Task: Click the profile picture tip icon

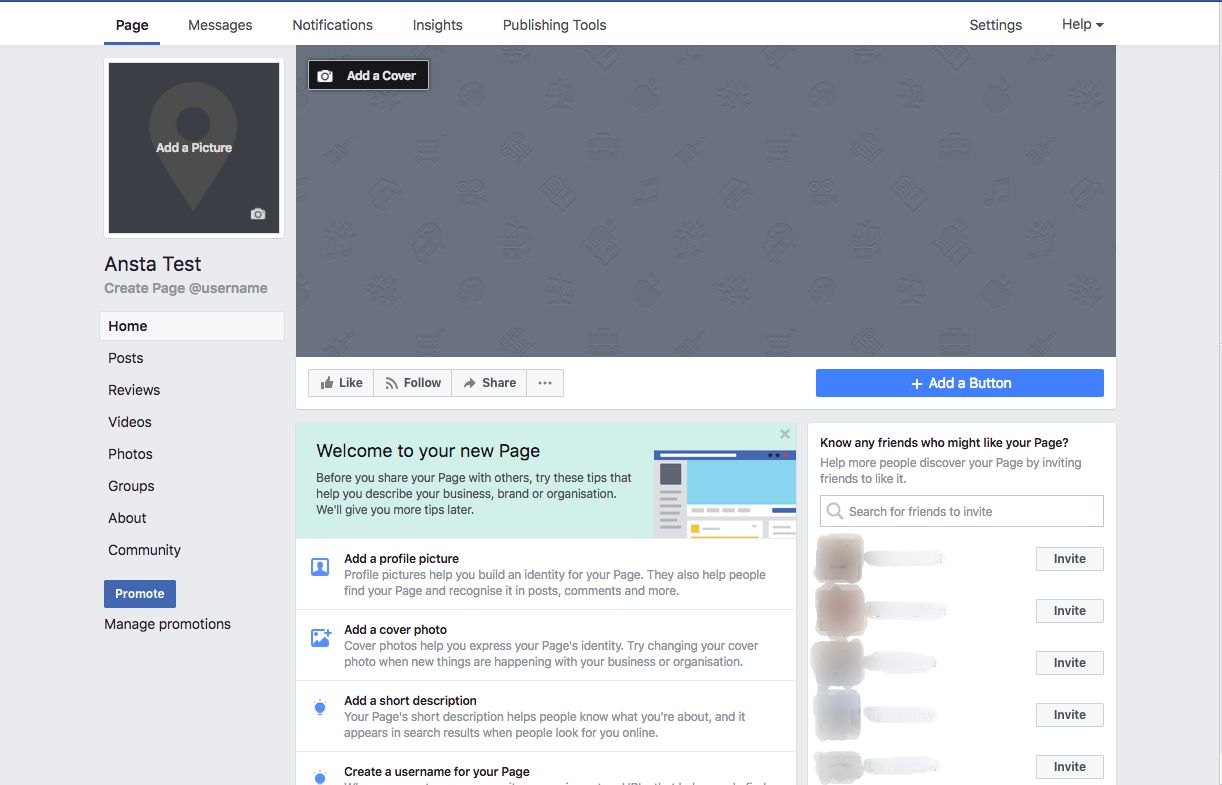Action: [320, 567]
